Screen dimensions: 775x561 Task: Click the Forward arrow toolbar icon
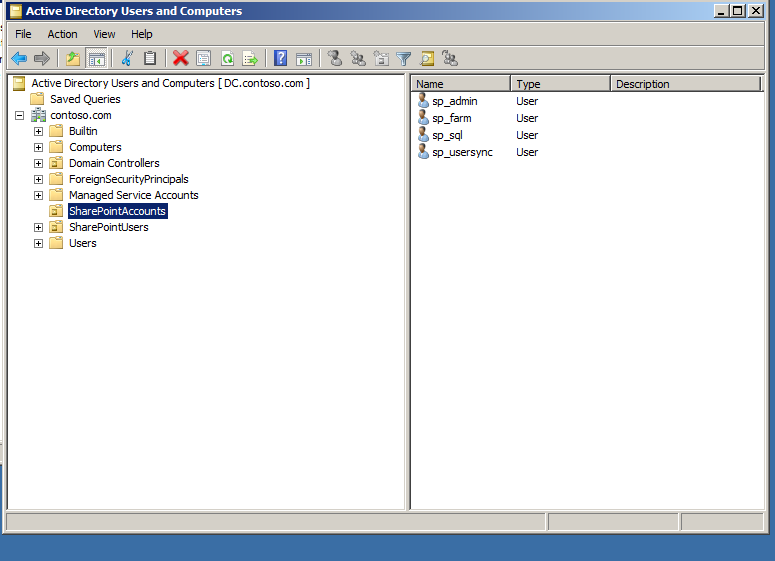[42, 58]
